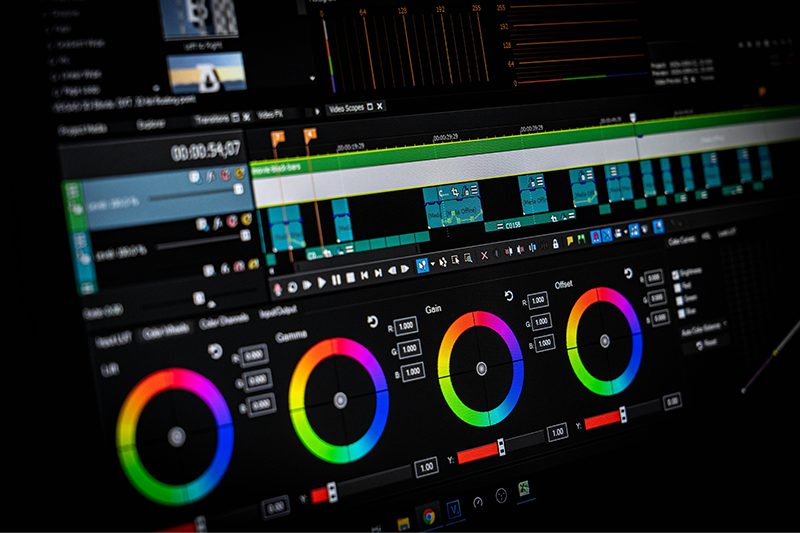The width and height of the screenshot is (800, 533).
Task: Switch to the Input/Output tab
Action: click(x=278, y=312)
